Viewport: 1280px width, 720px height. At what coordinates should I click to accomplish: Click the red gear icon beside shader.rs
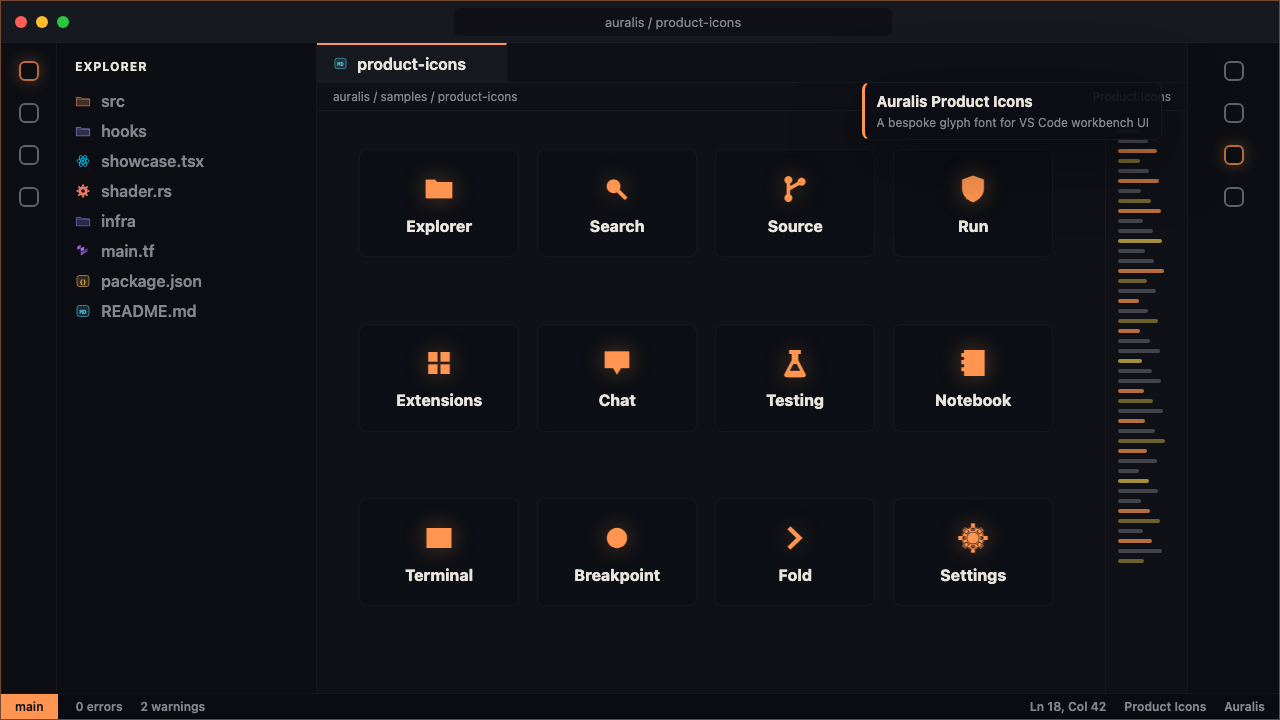(83, 191)
